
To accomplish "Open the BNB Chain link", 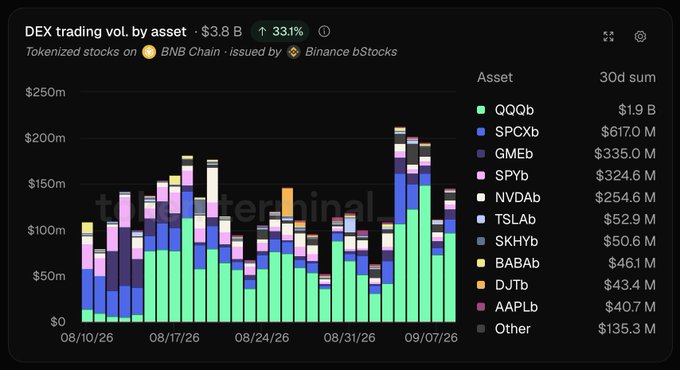I will [190, 52].
